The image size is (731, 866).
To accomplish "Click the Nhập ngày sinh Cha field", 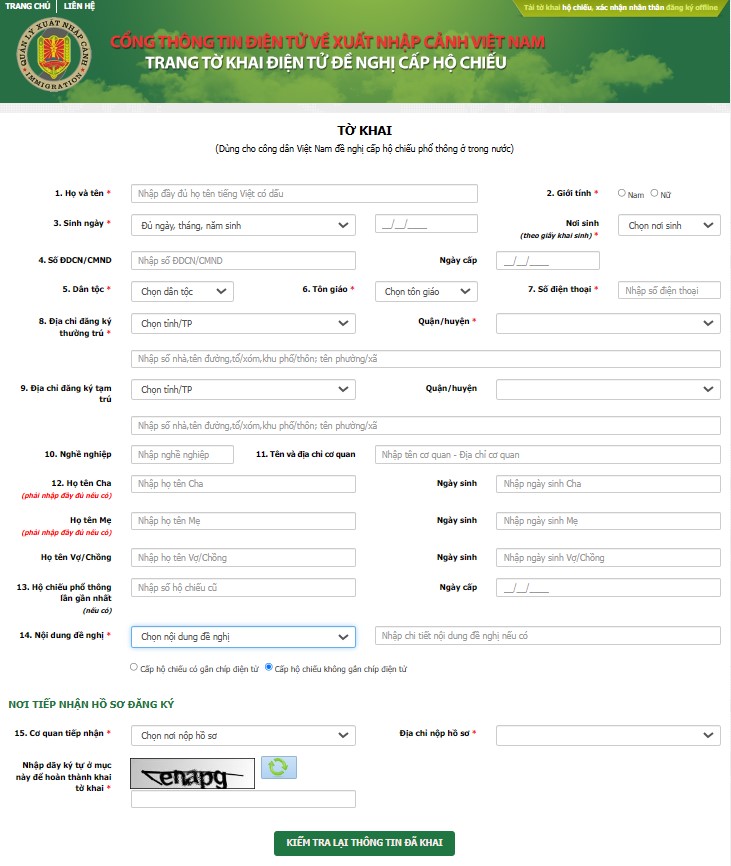I will (x=608, y=484).
